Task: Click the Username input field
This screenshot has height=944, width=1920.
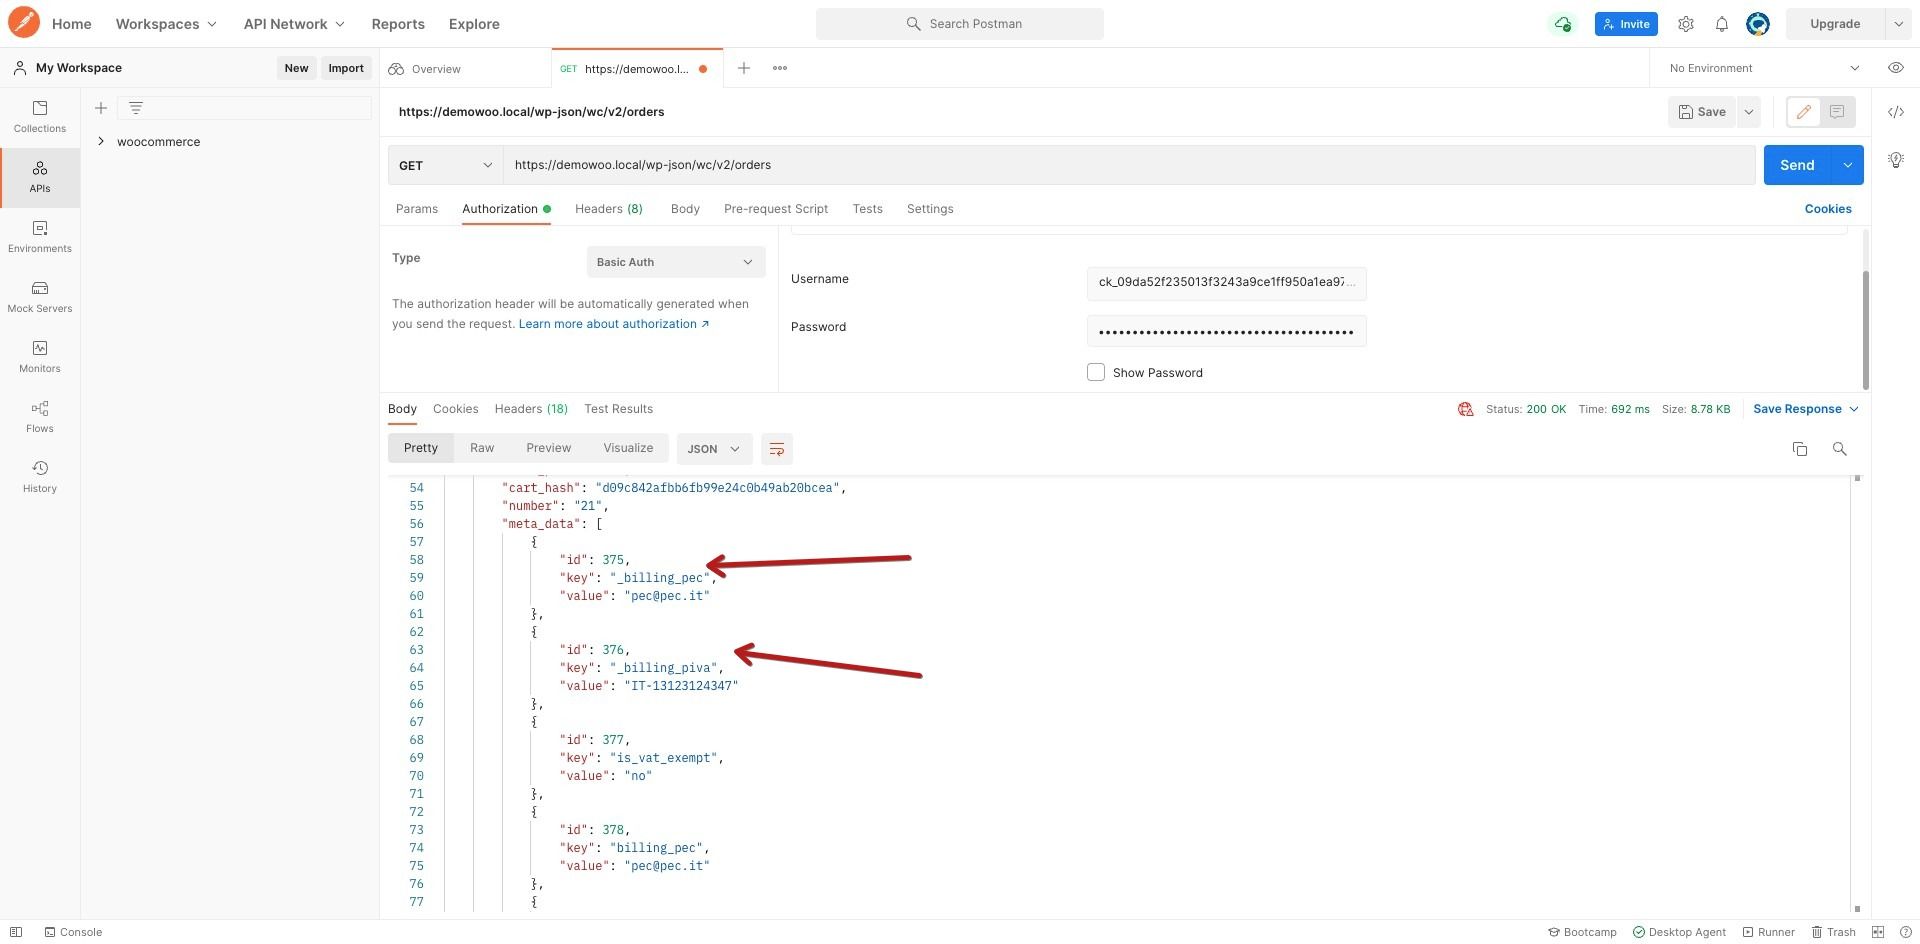Action: [1226, 282]
